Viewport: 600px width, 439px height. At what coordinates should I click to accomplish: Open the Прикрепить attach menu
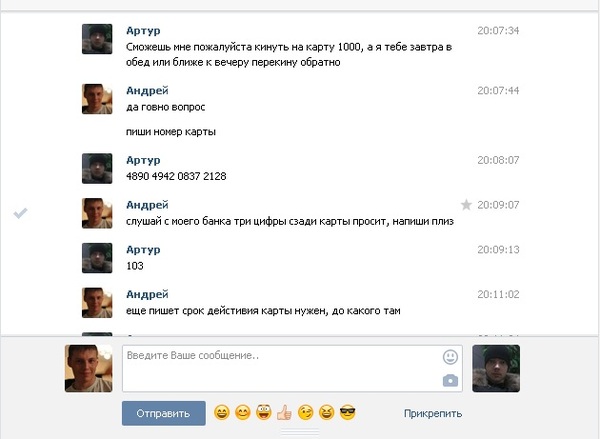point(433,413)
